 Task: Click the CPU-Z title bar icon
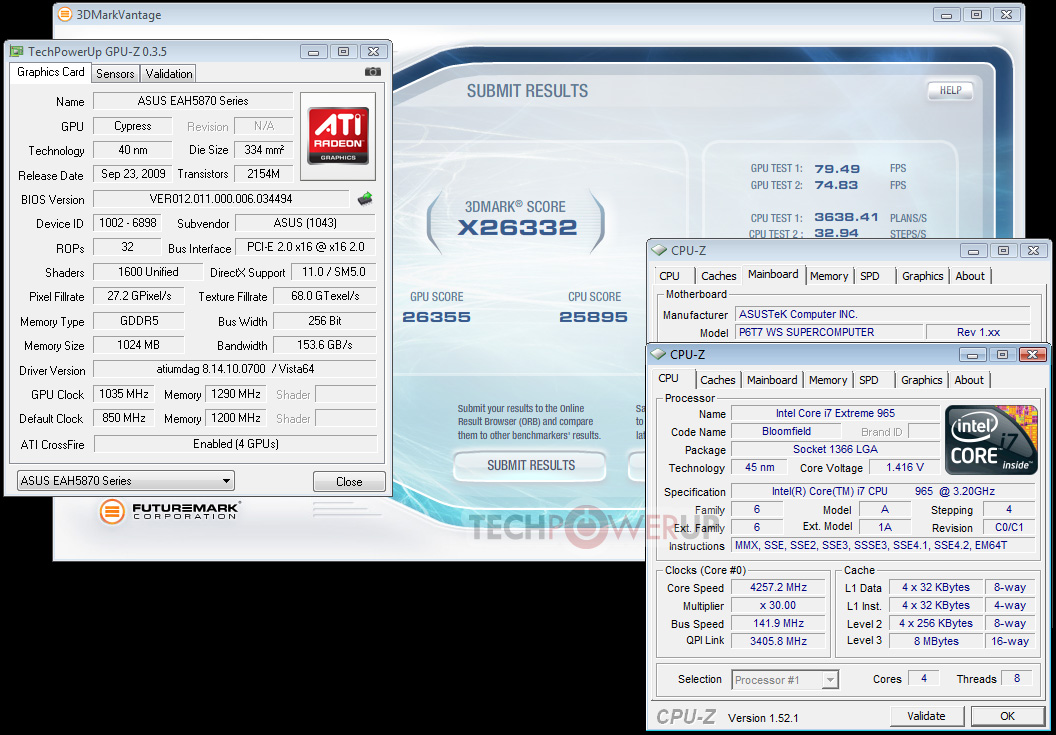[660, 354]
